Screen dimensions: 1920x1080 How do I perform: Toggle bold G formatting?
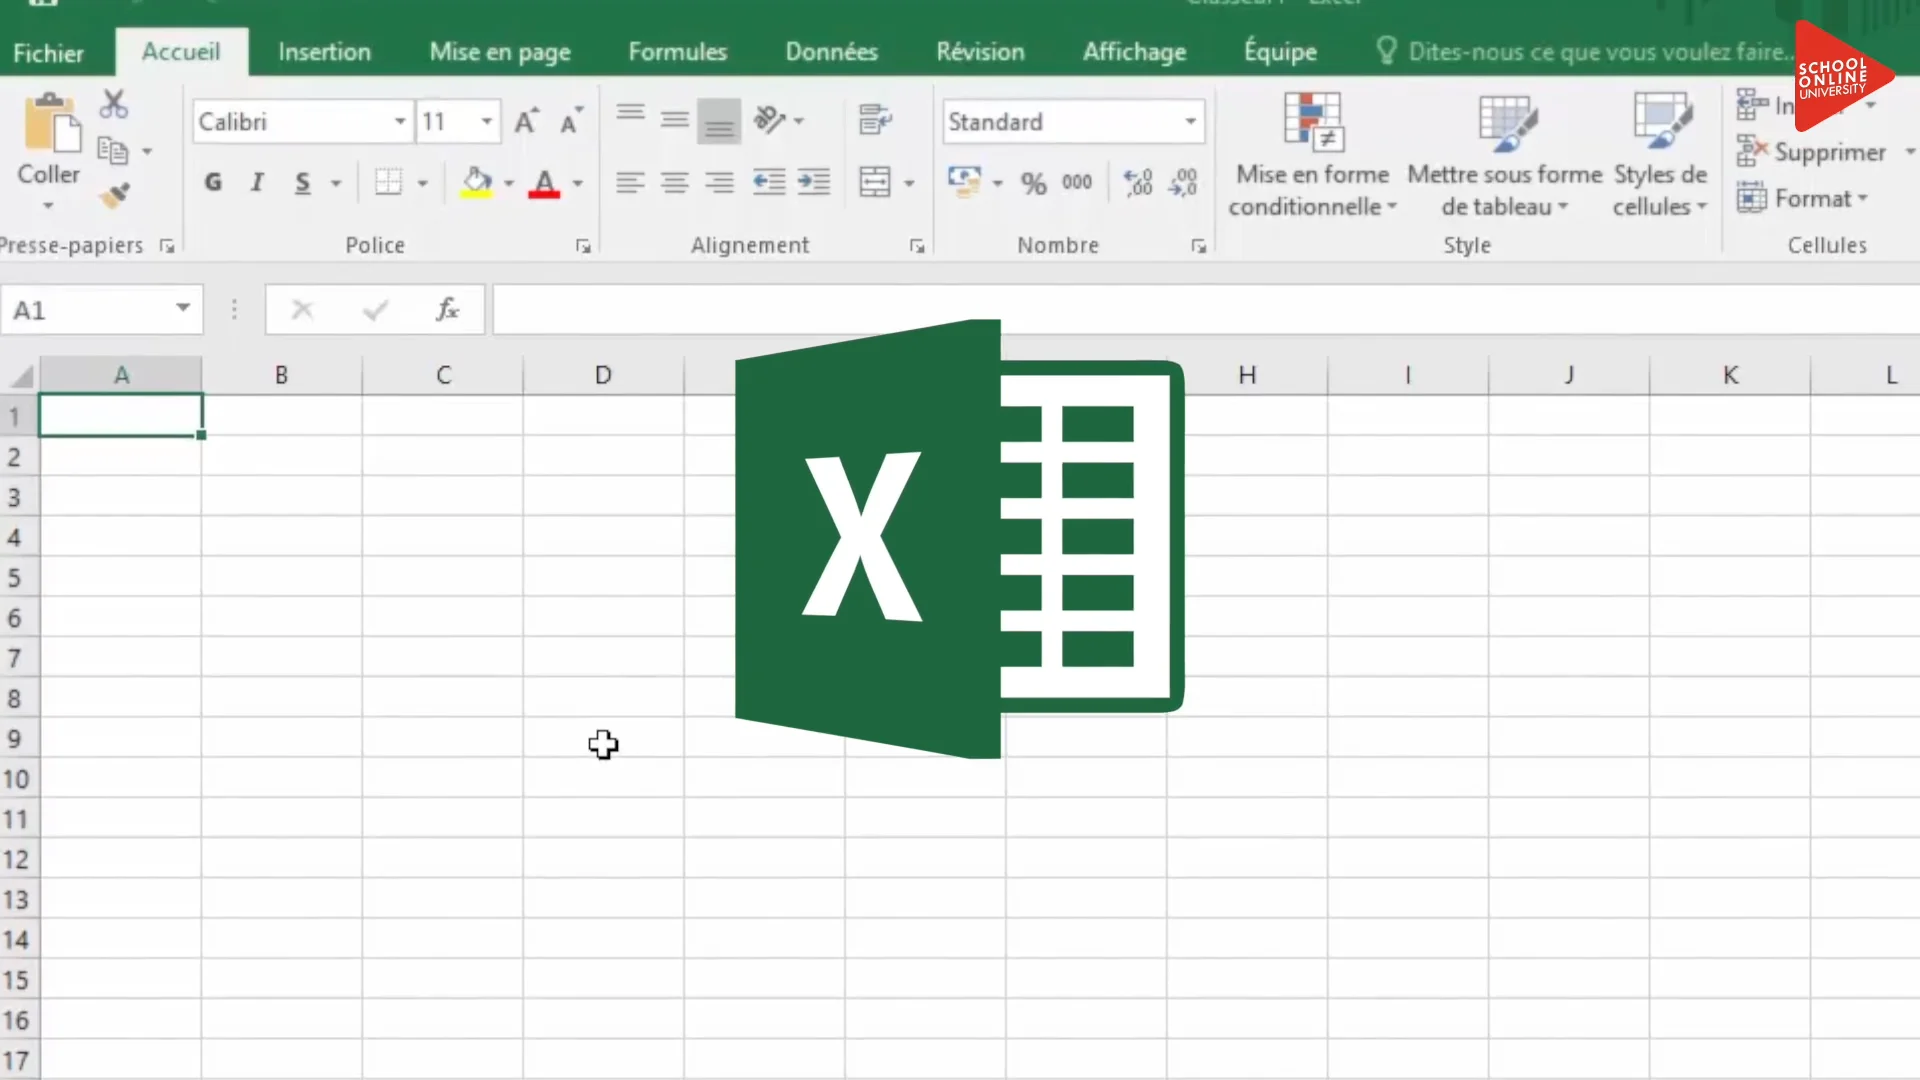(213, 182)
